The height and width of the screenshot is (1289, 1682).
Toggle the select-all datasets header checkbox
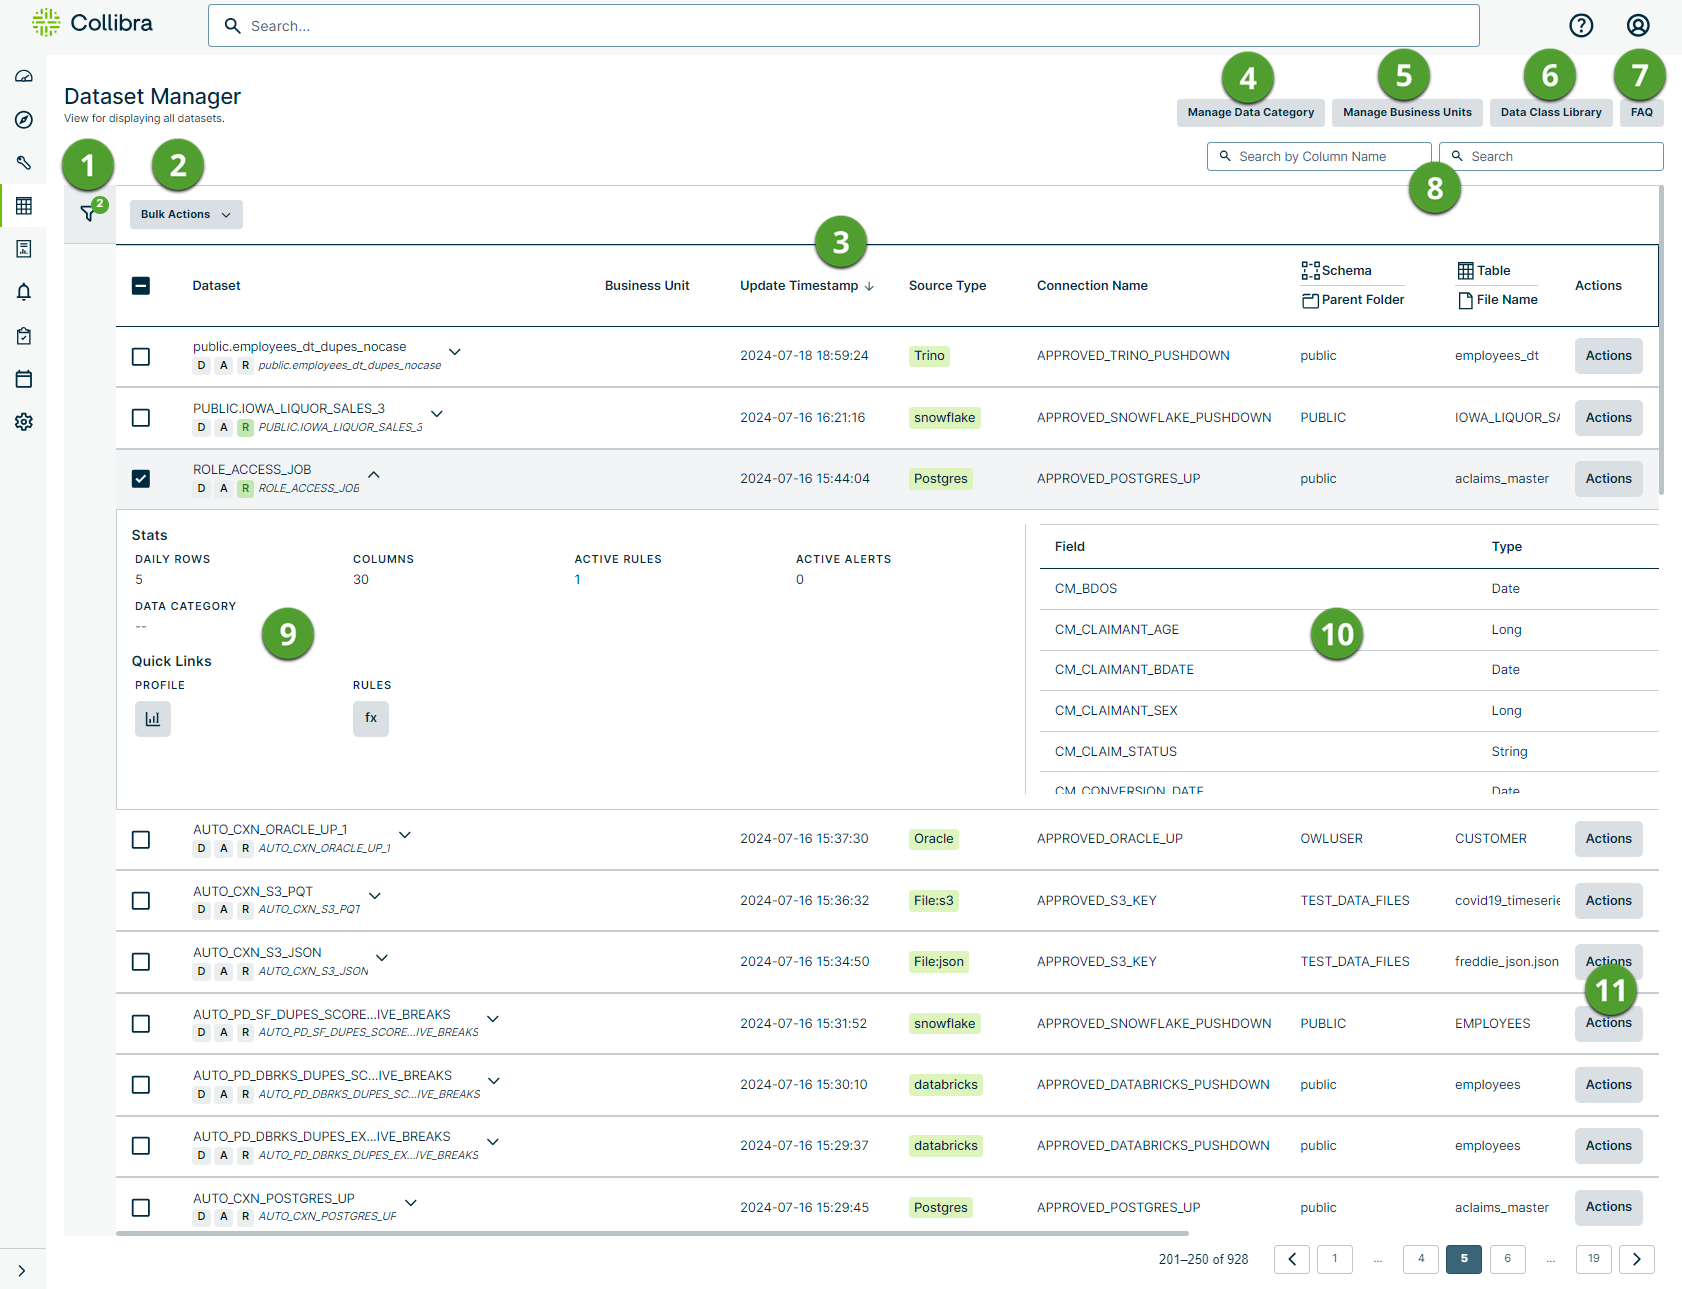(141, 286)
